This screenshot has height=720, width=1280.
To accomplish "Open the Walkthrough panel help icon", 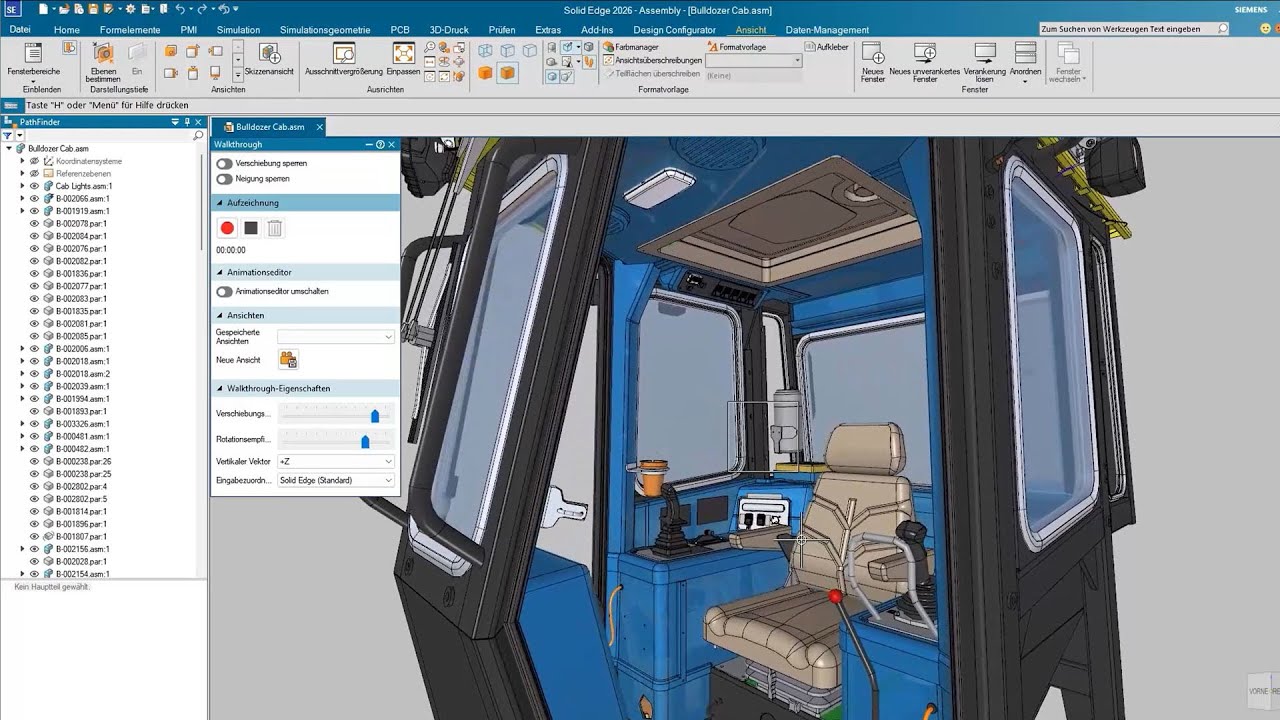I will 380,144.
